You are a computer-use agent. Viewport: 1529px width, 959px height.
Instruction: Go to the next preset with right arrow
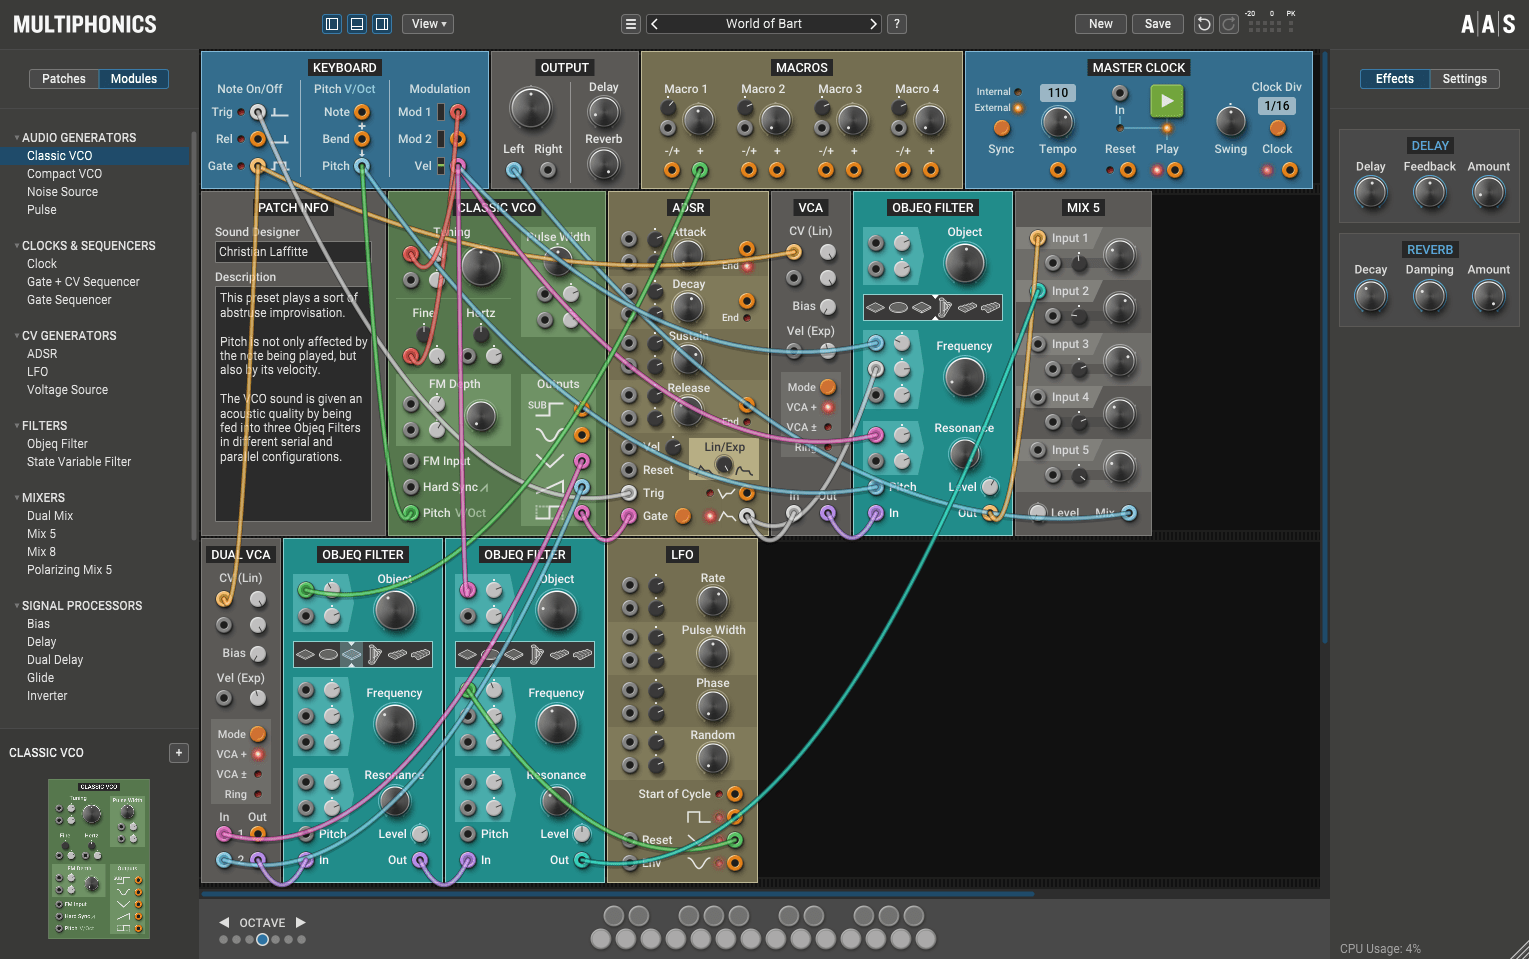click(x=873, y=24)
